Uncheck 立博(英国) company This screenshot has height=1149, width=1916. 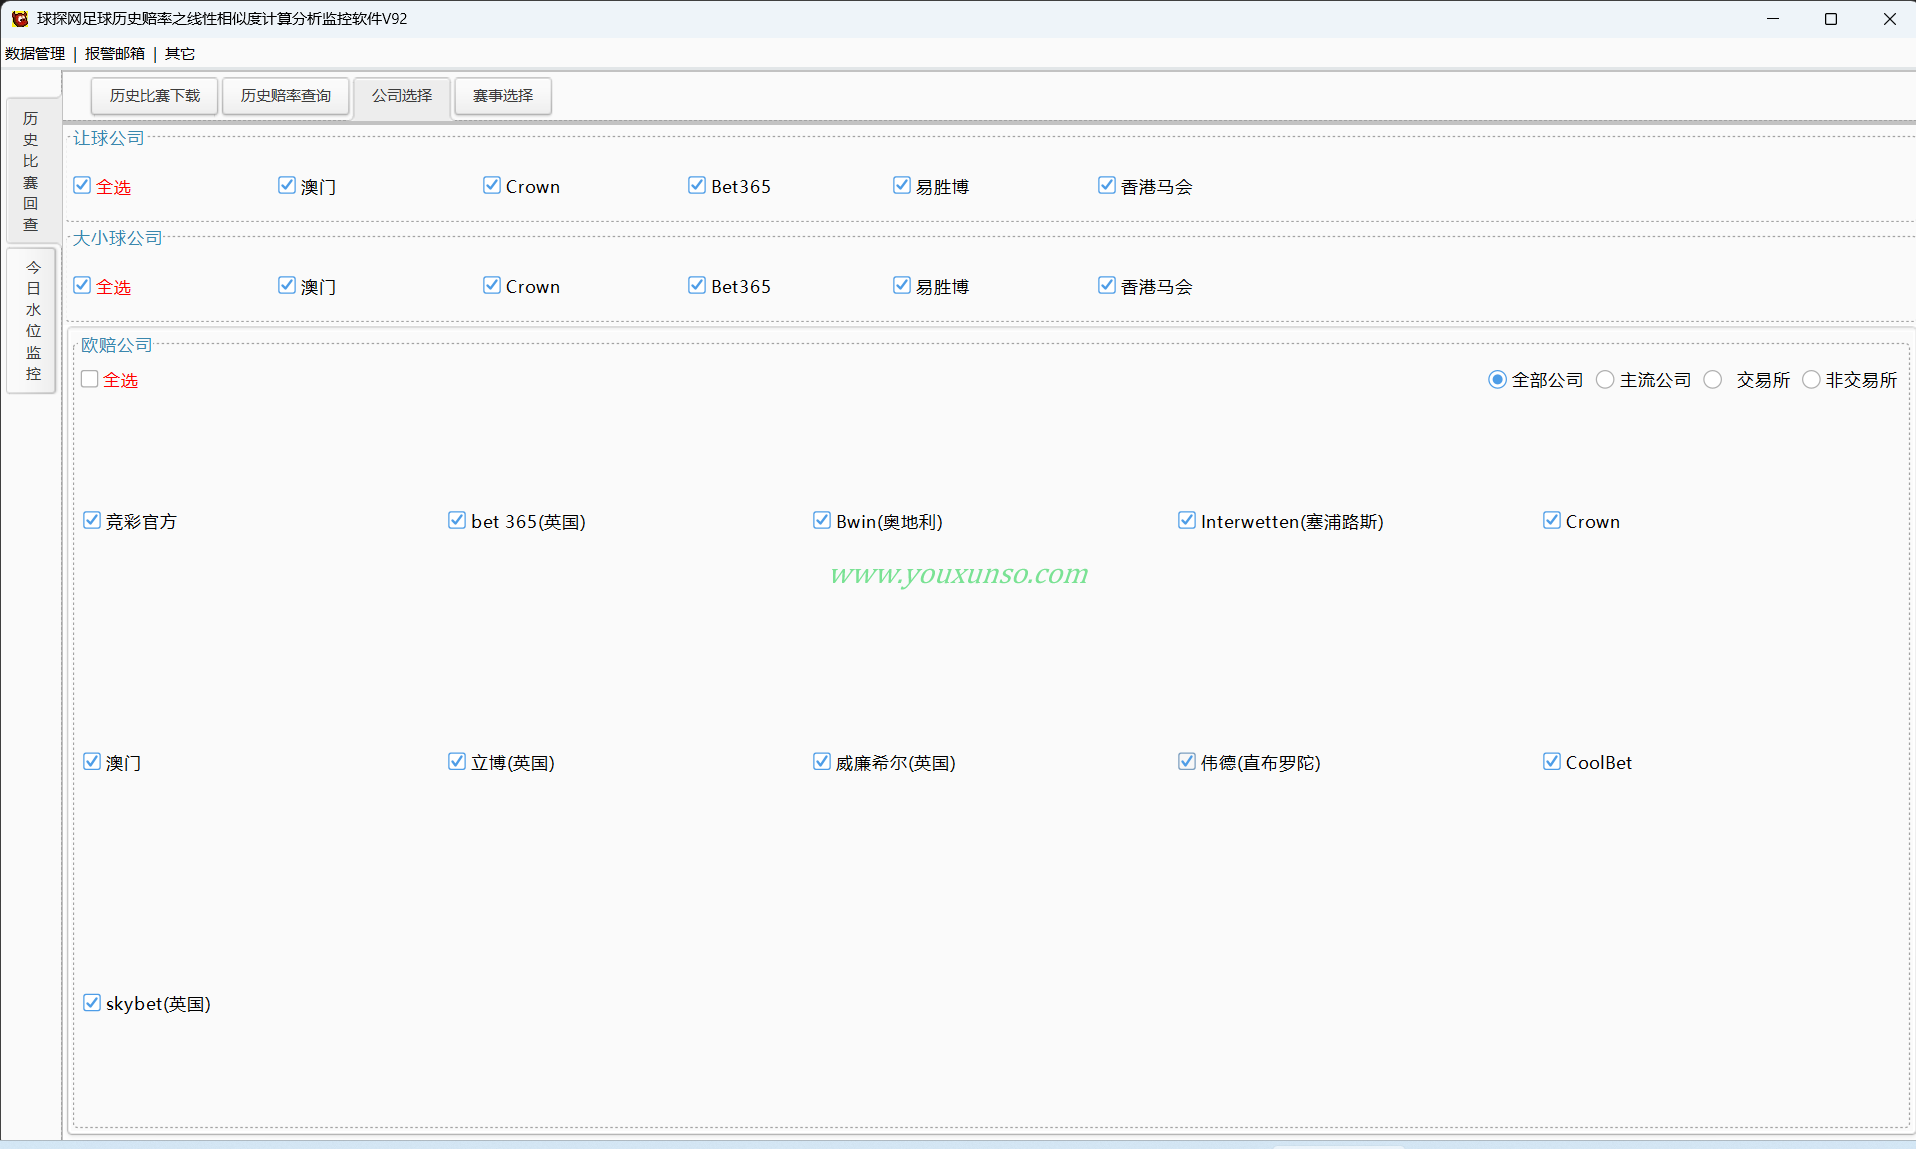tap(457, 762)
